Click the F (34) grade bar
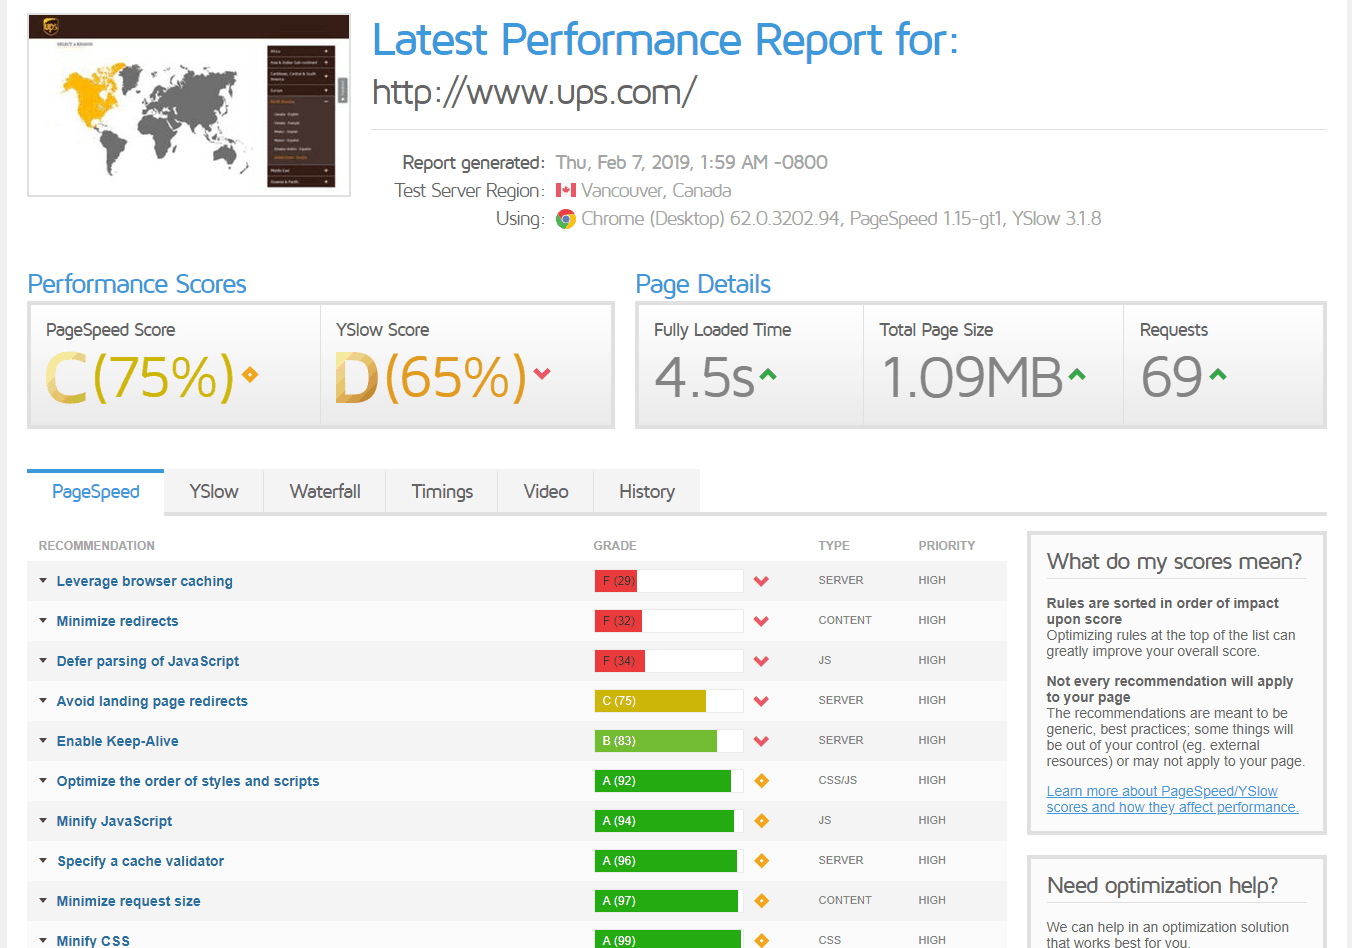The height and width of the screenshot is (948, 1352). 668,661
